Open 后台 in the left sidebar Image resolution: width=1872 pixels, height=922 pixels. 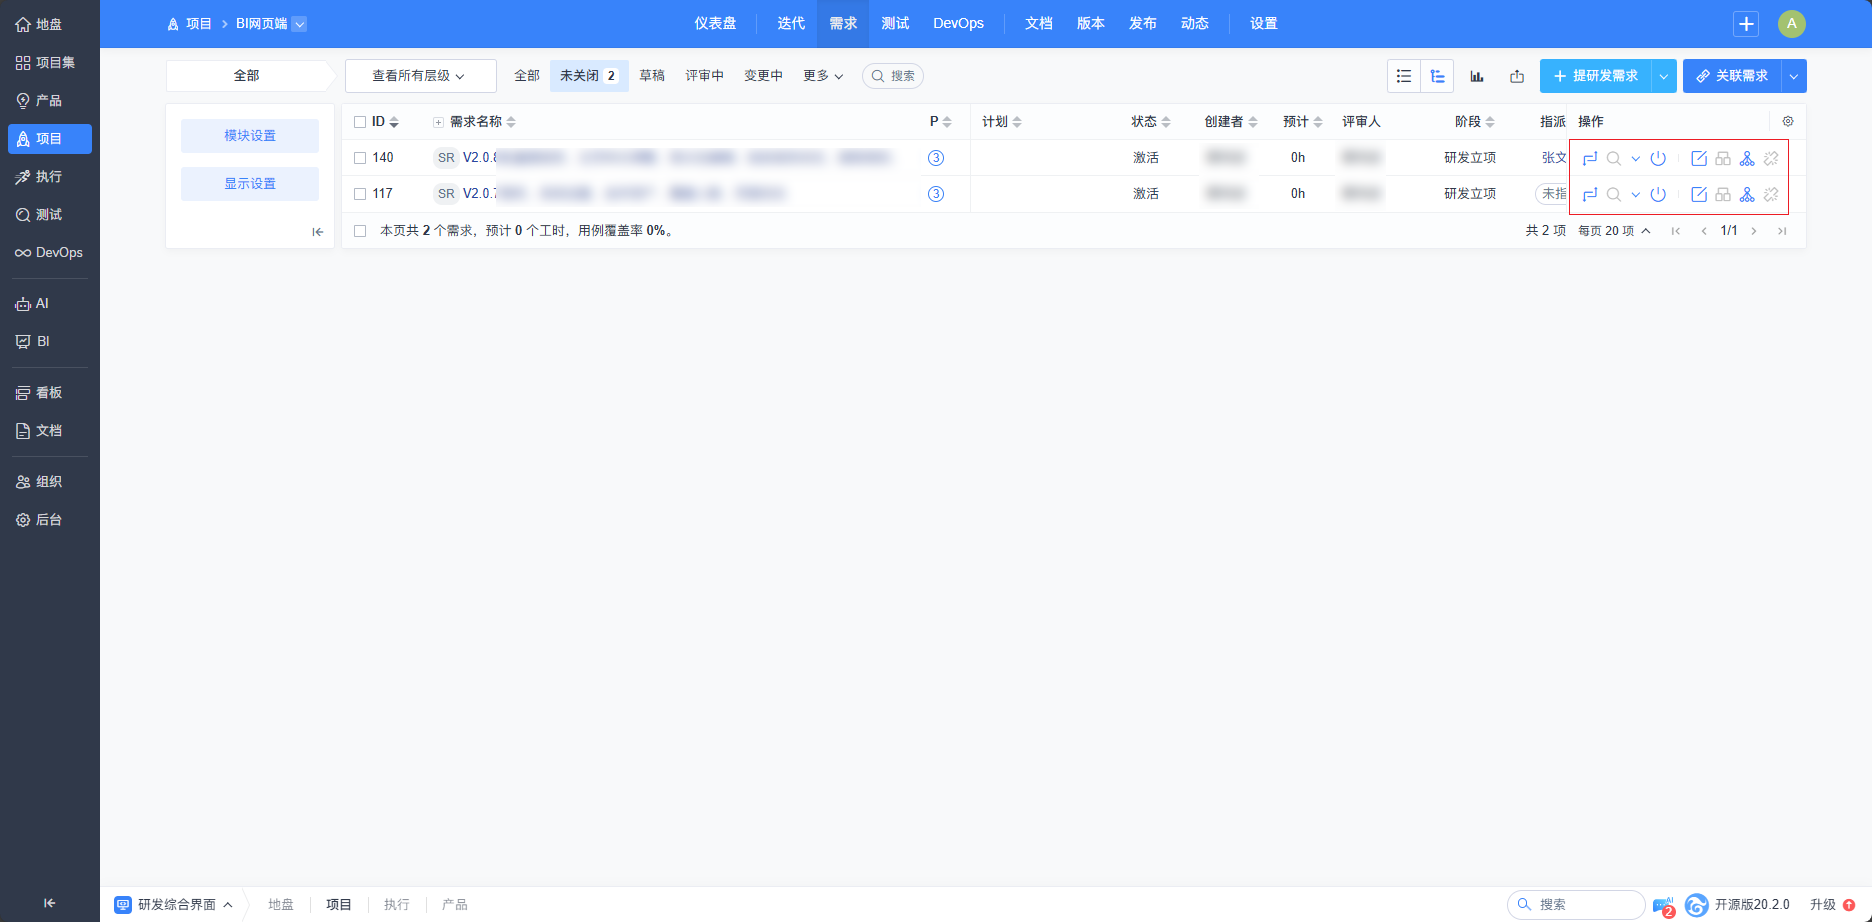click(x=50, y=520)
